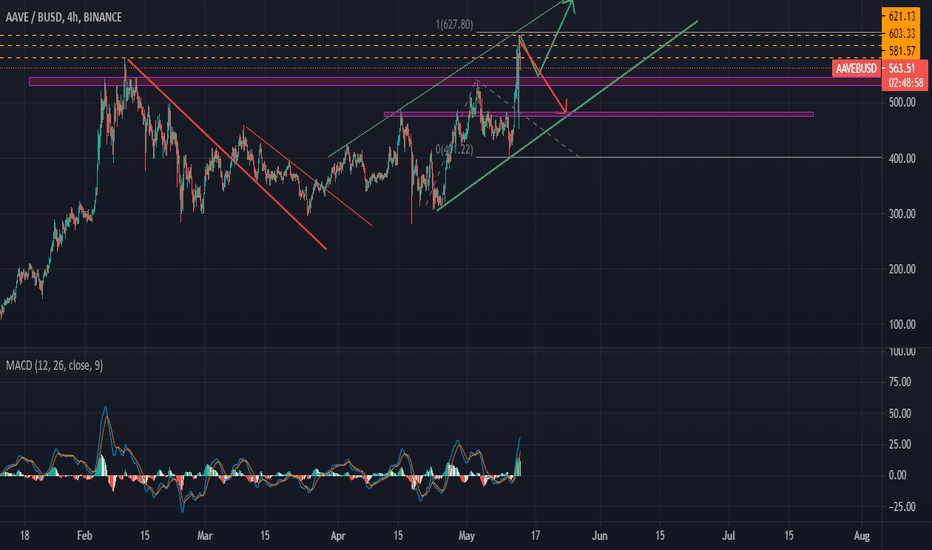Select the 0(401.22) Fibonacci level label
The width and height of the screenshot is (932, 550).
pos(454,149)
